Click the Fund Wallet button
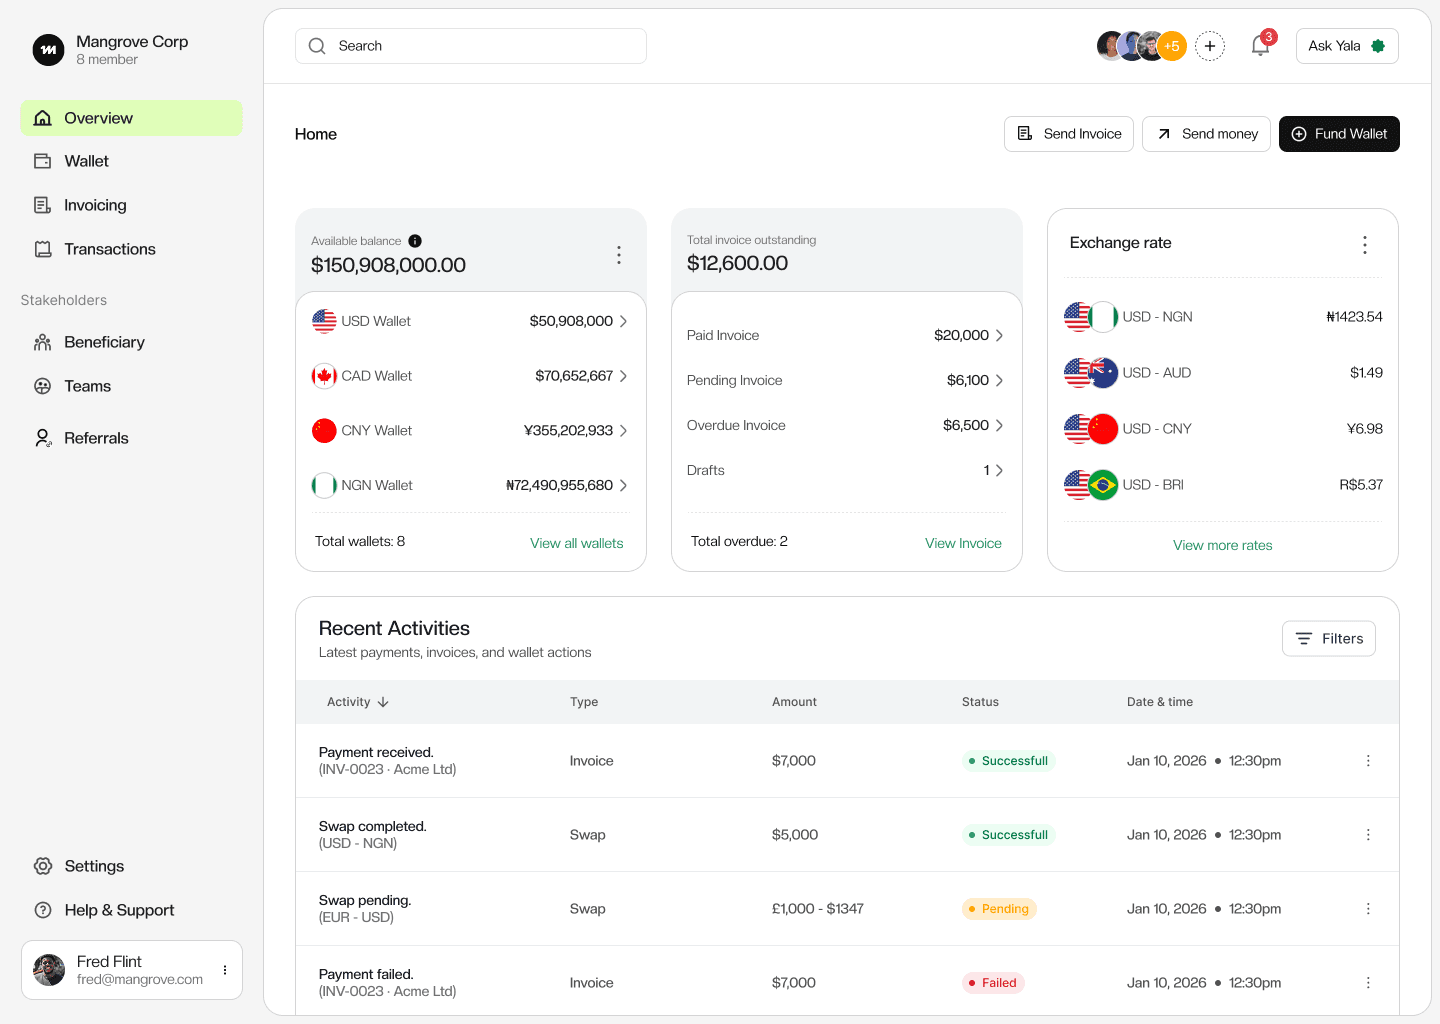 tap(1339, 134)
